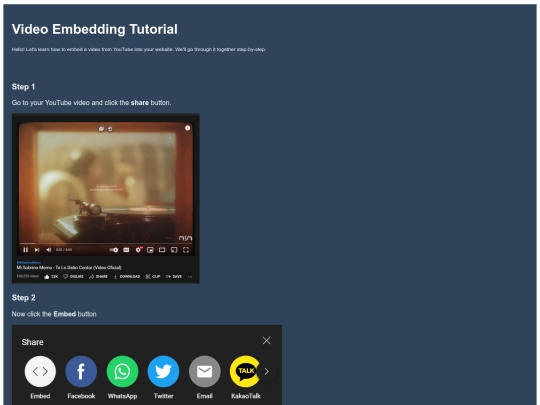
Task: Like the video (22K thumbs up)
Action: point(51,277)
